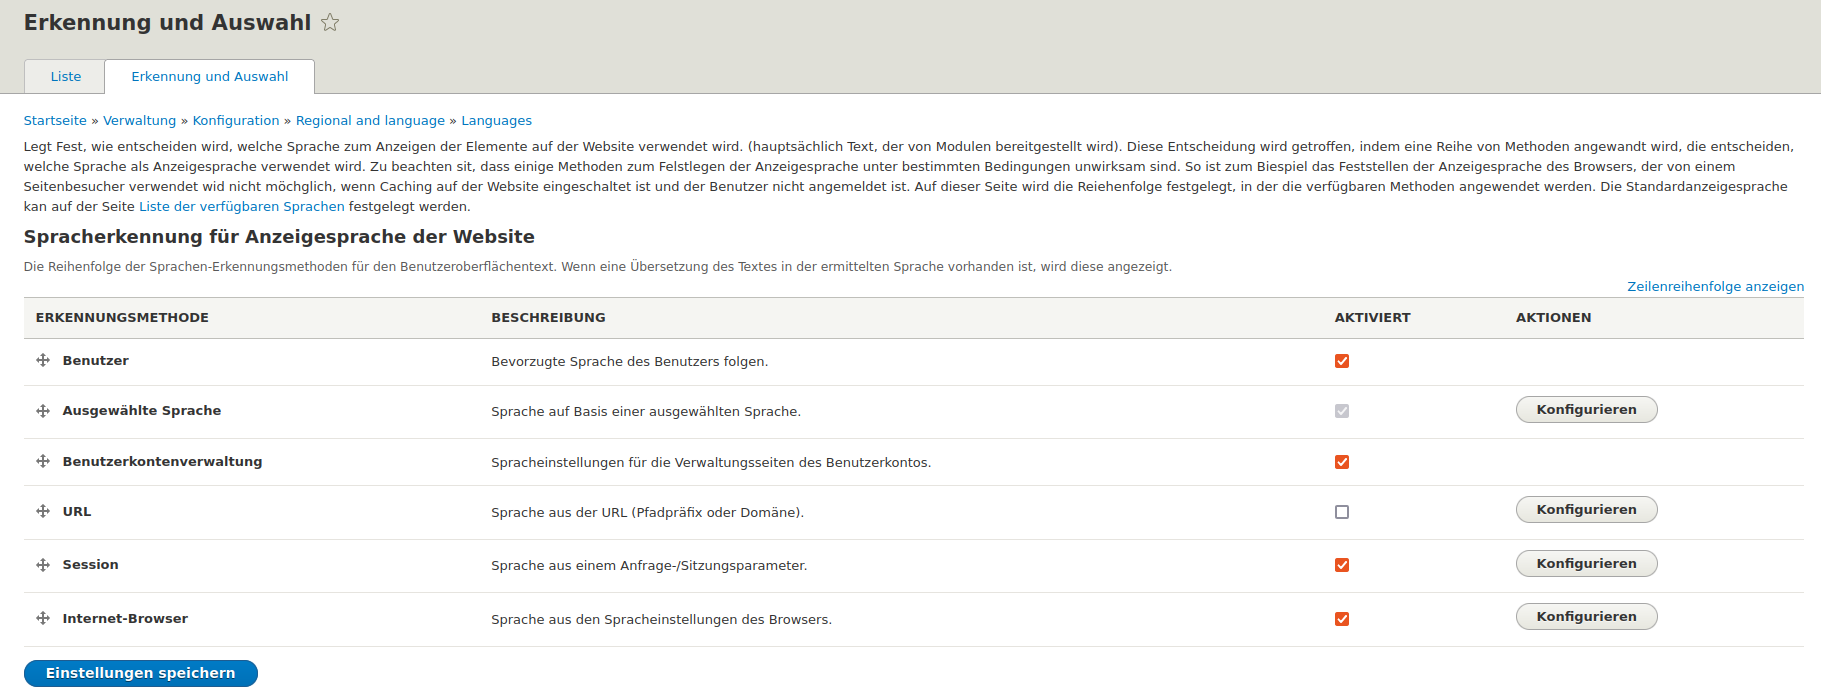This screenshot has height=695, width=1821.
Task: Enable the URL detection method checkbox
Action: (x=1342, y=512)
